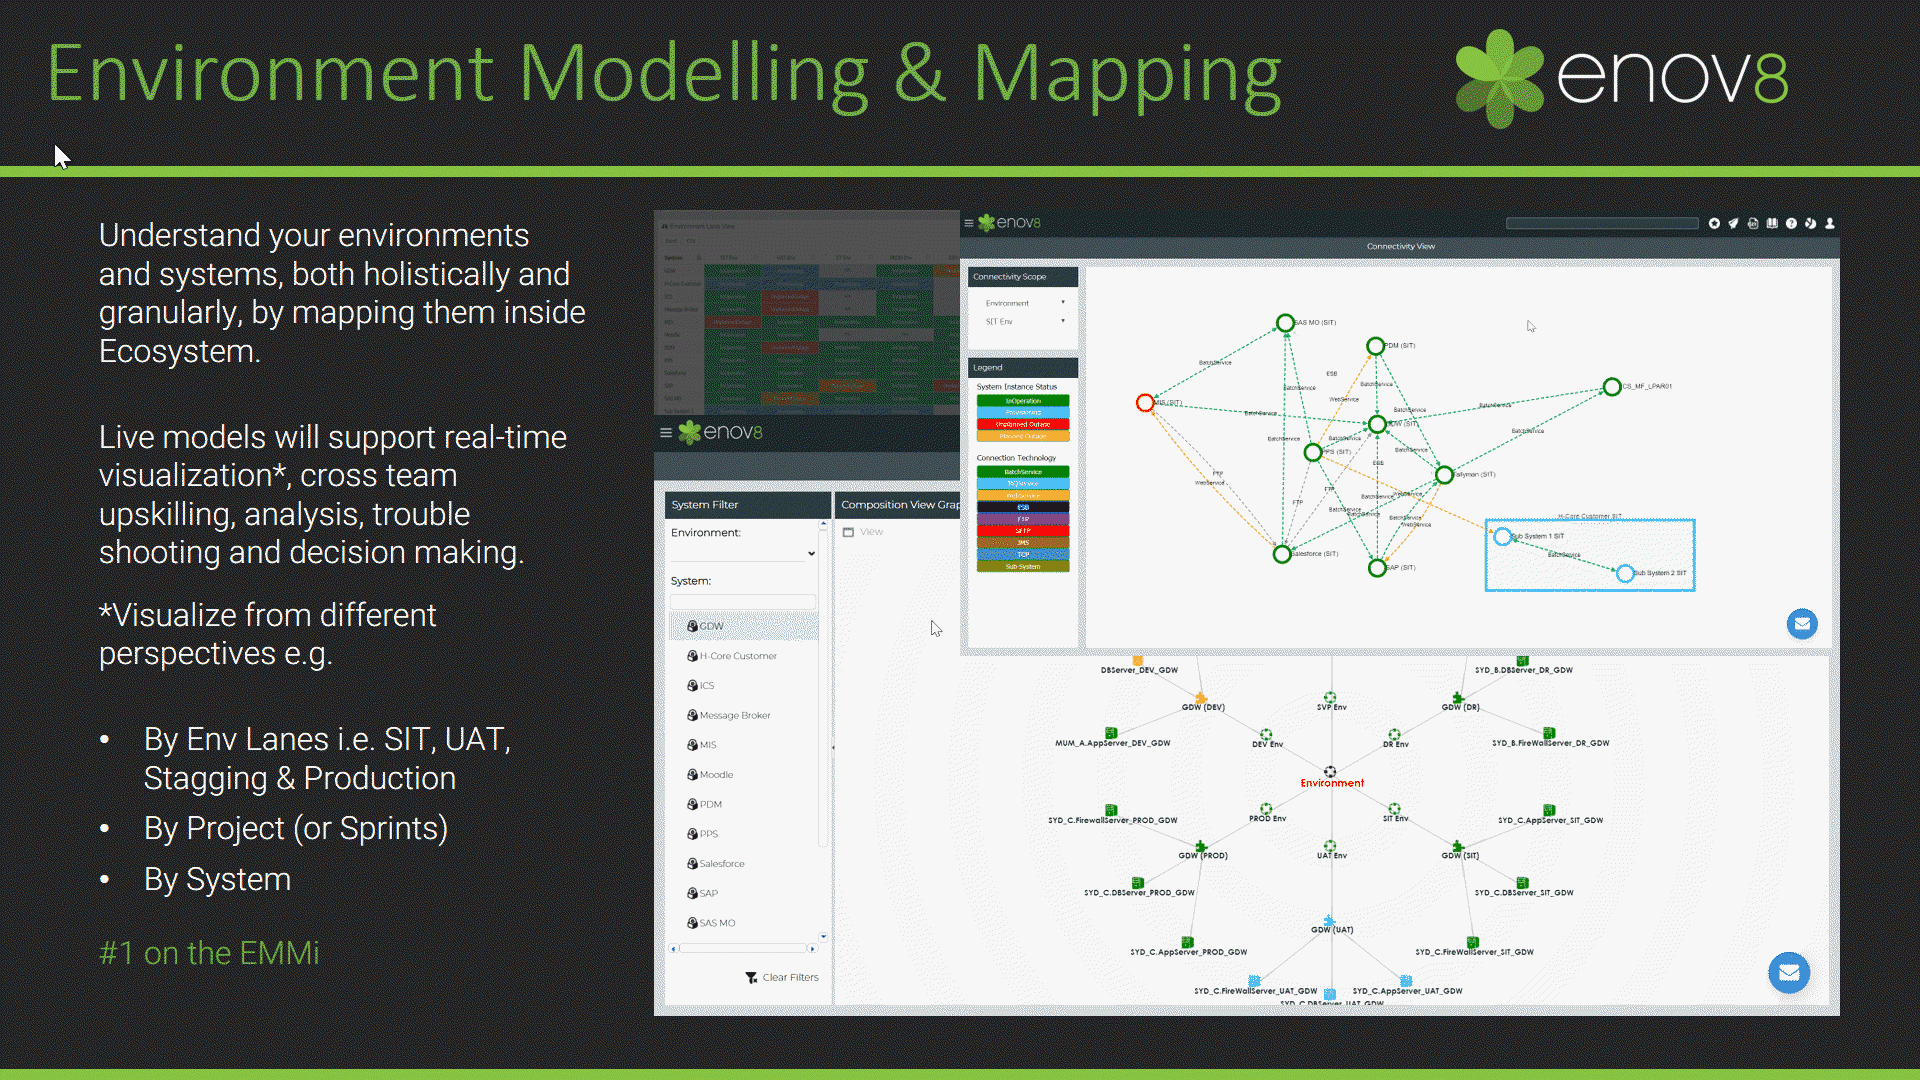
Task: Click the Composition View Graph panel header
Action: [898, 505]
